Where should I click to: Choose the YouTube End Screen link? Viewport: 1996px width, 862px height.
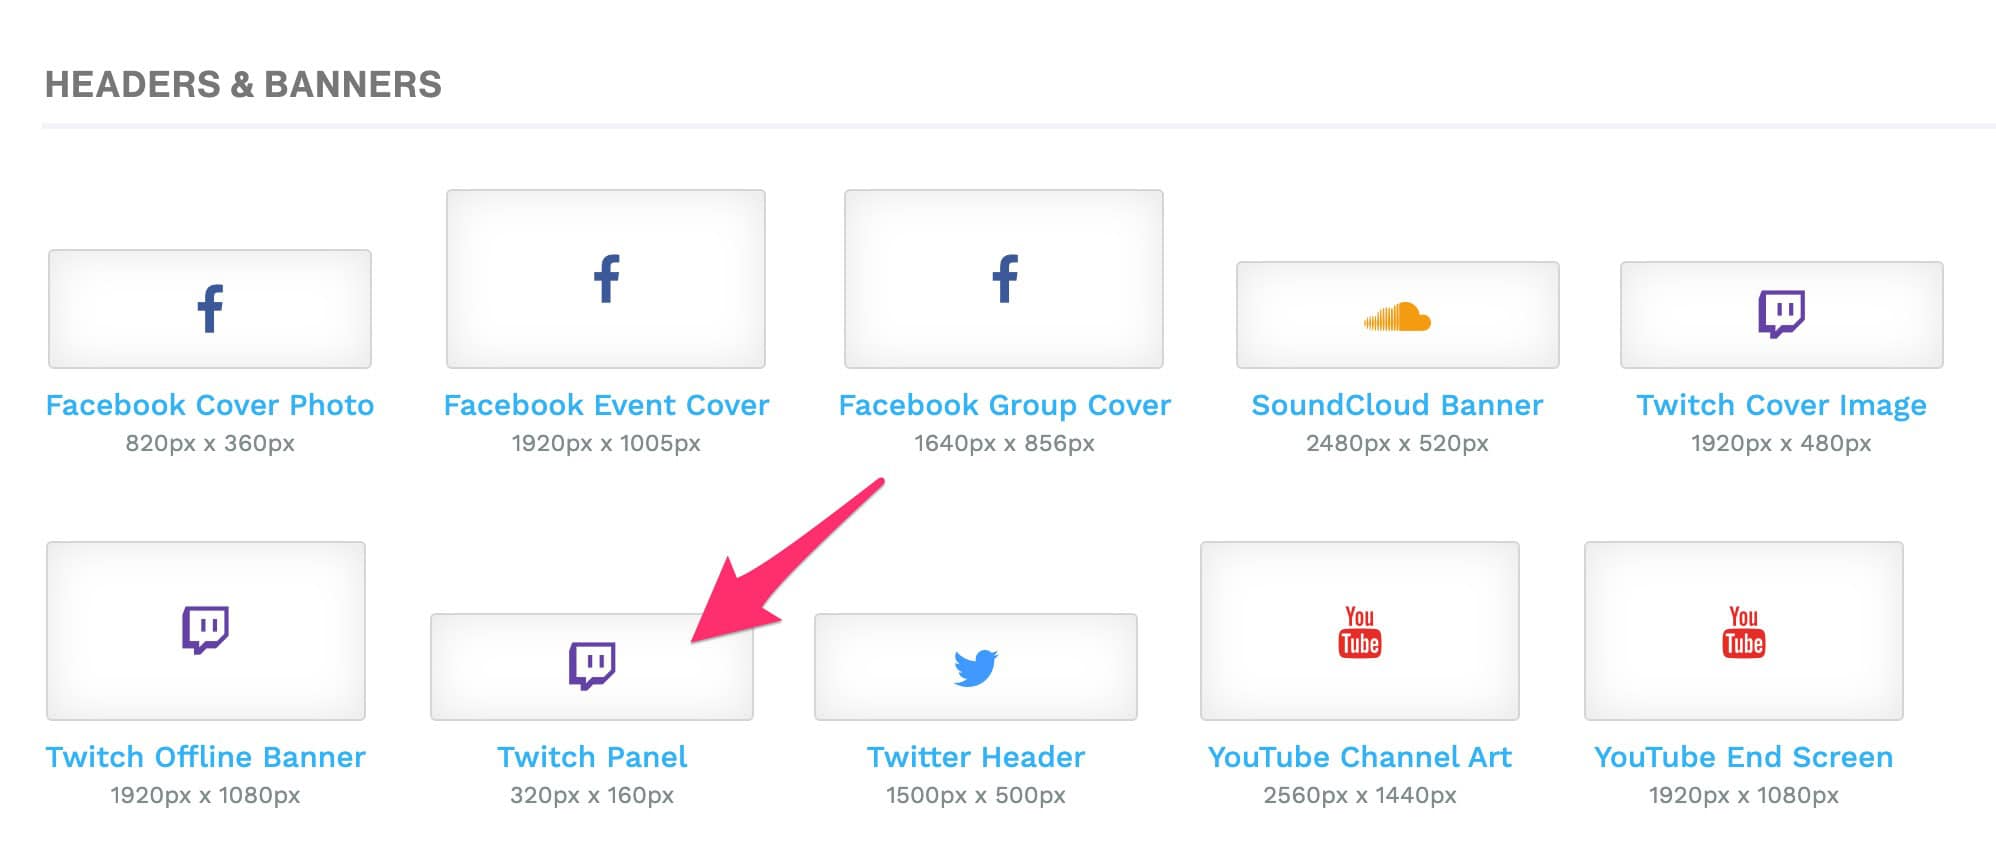coord(1743,757)
